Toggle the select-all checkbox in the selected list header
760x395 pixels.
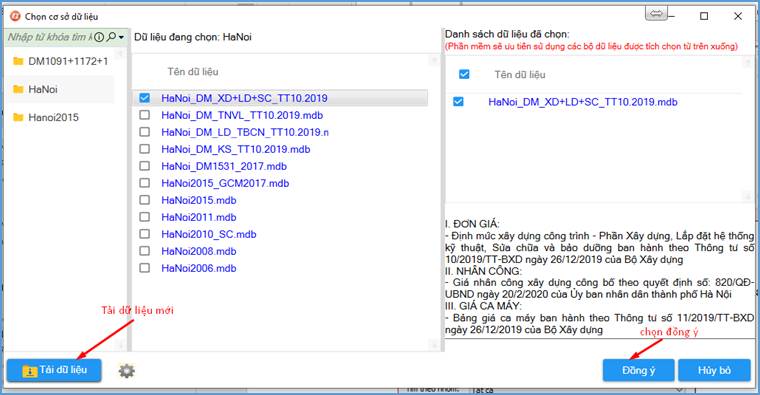coord(464,74)
